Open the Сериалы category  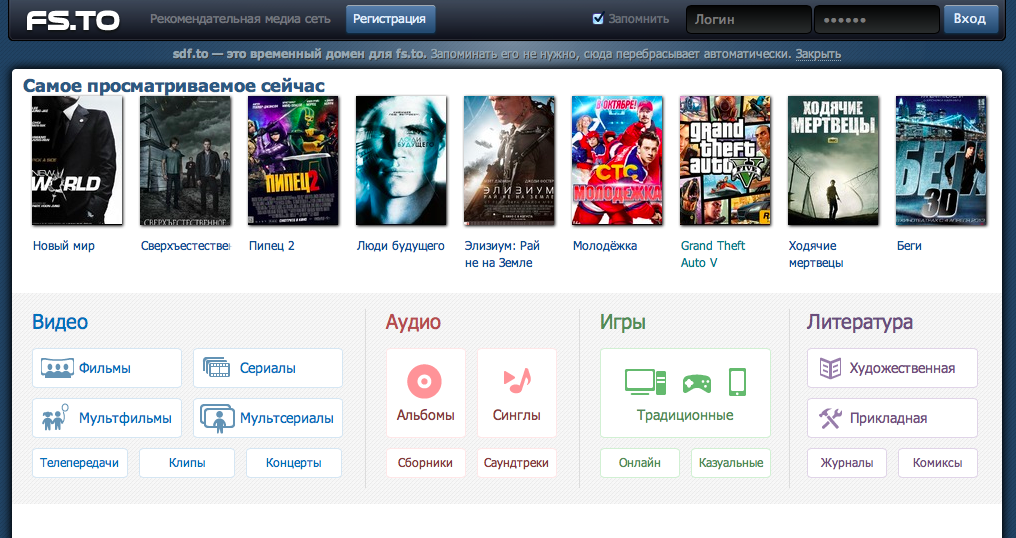tap(268, 368)
